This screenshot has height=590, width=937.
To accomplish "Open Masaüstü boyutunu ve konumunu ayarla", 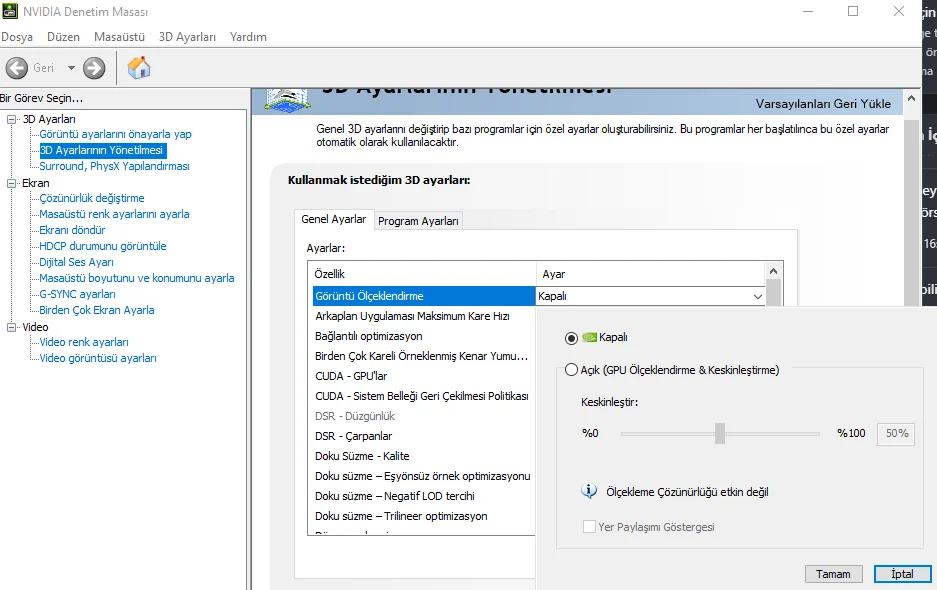I will coord(136,278).
